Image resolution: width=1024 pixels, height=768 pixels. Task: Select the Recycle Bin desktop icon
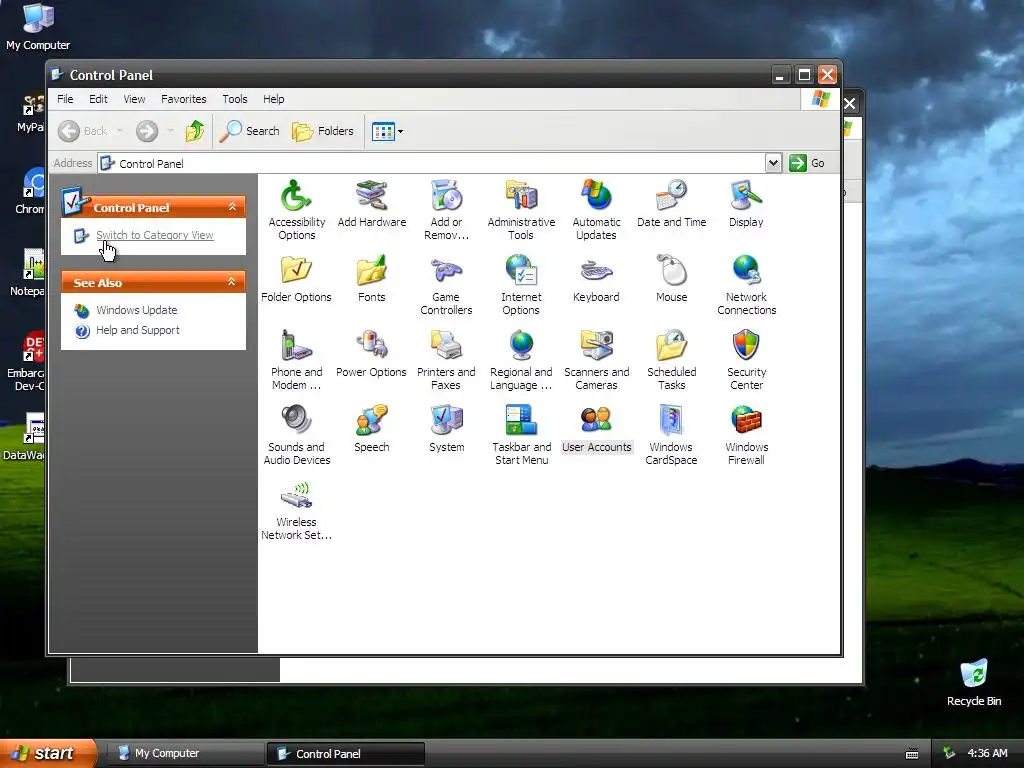974,683
